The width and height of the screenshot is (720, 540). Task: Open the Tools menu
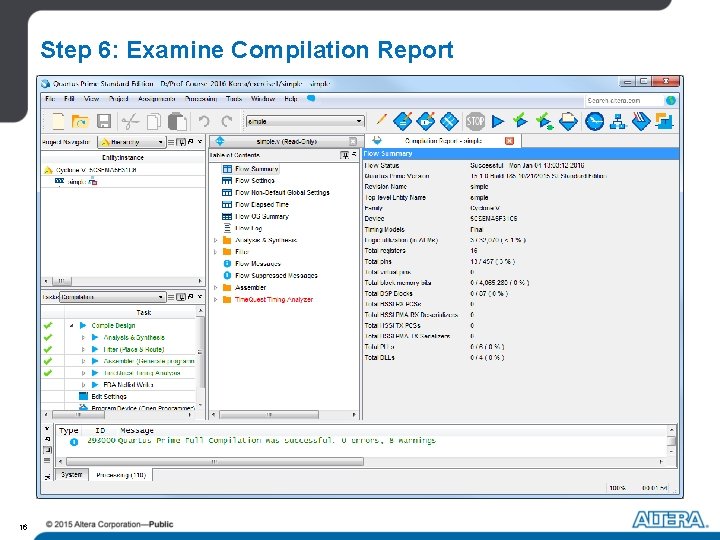(x=234, y=99)
